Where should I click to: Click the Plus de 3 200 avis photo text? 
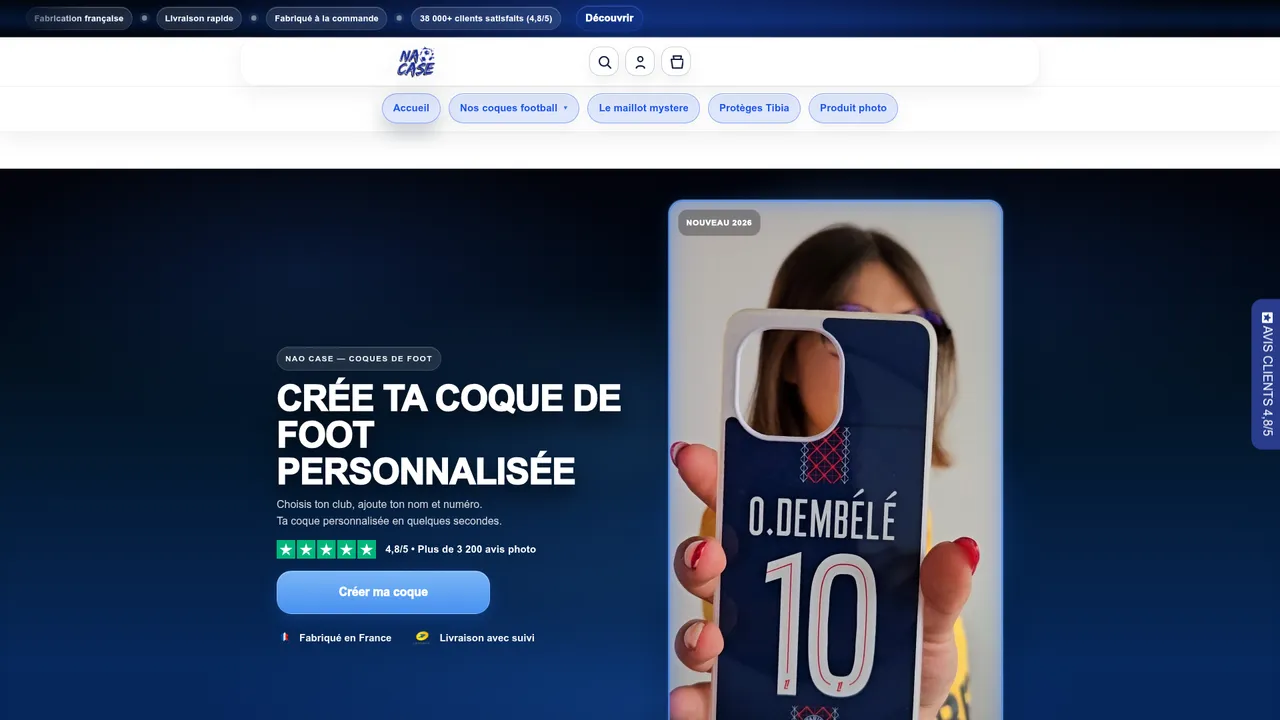[477, 549]
